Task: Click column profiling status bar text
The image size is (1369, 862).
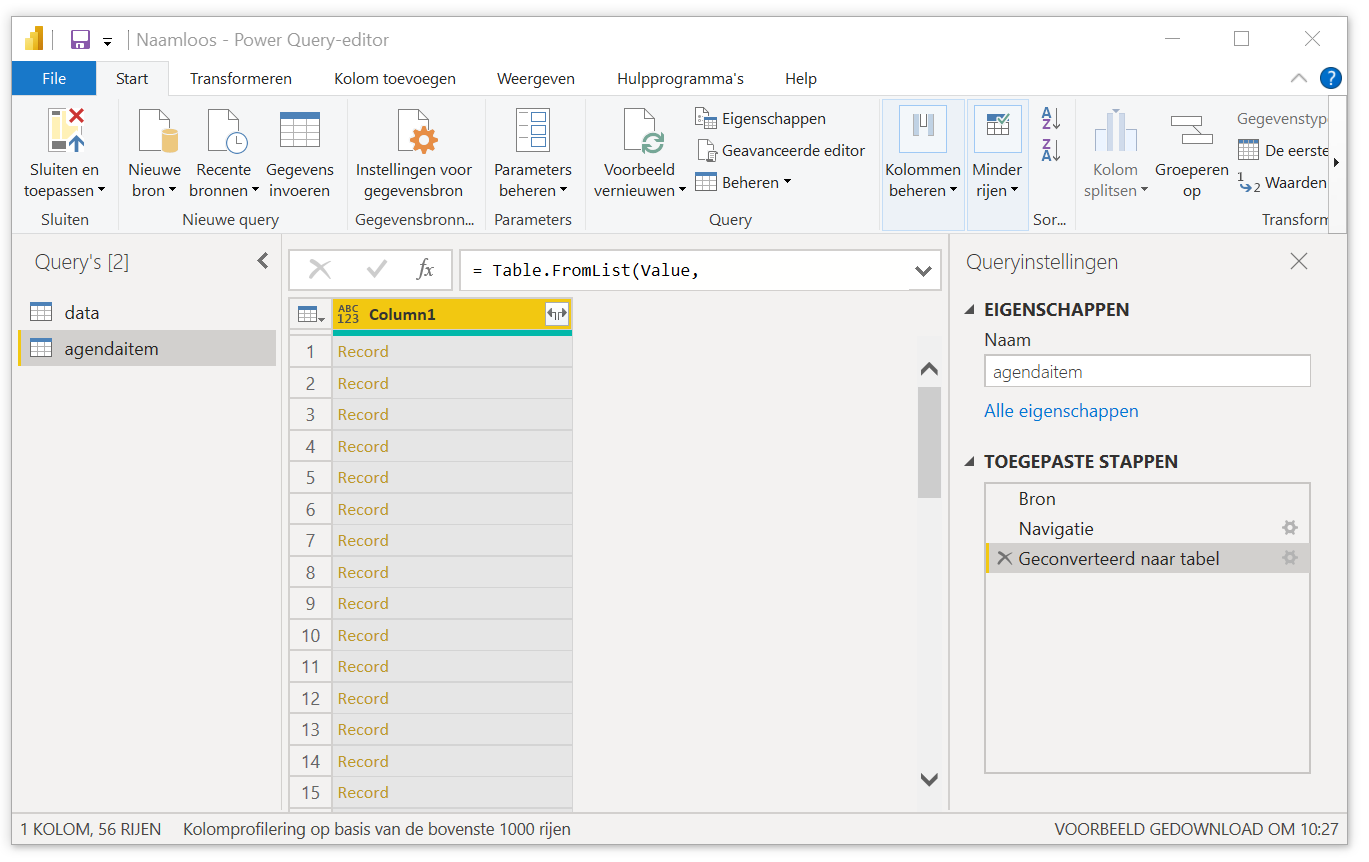Action: (x=377, y=828)
